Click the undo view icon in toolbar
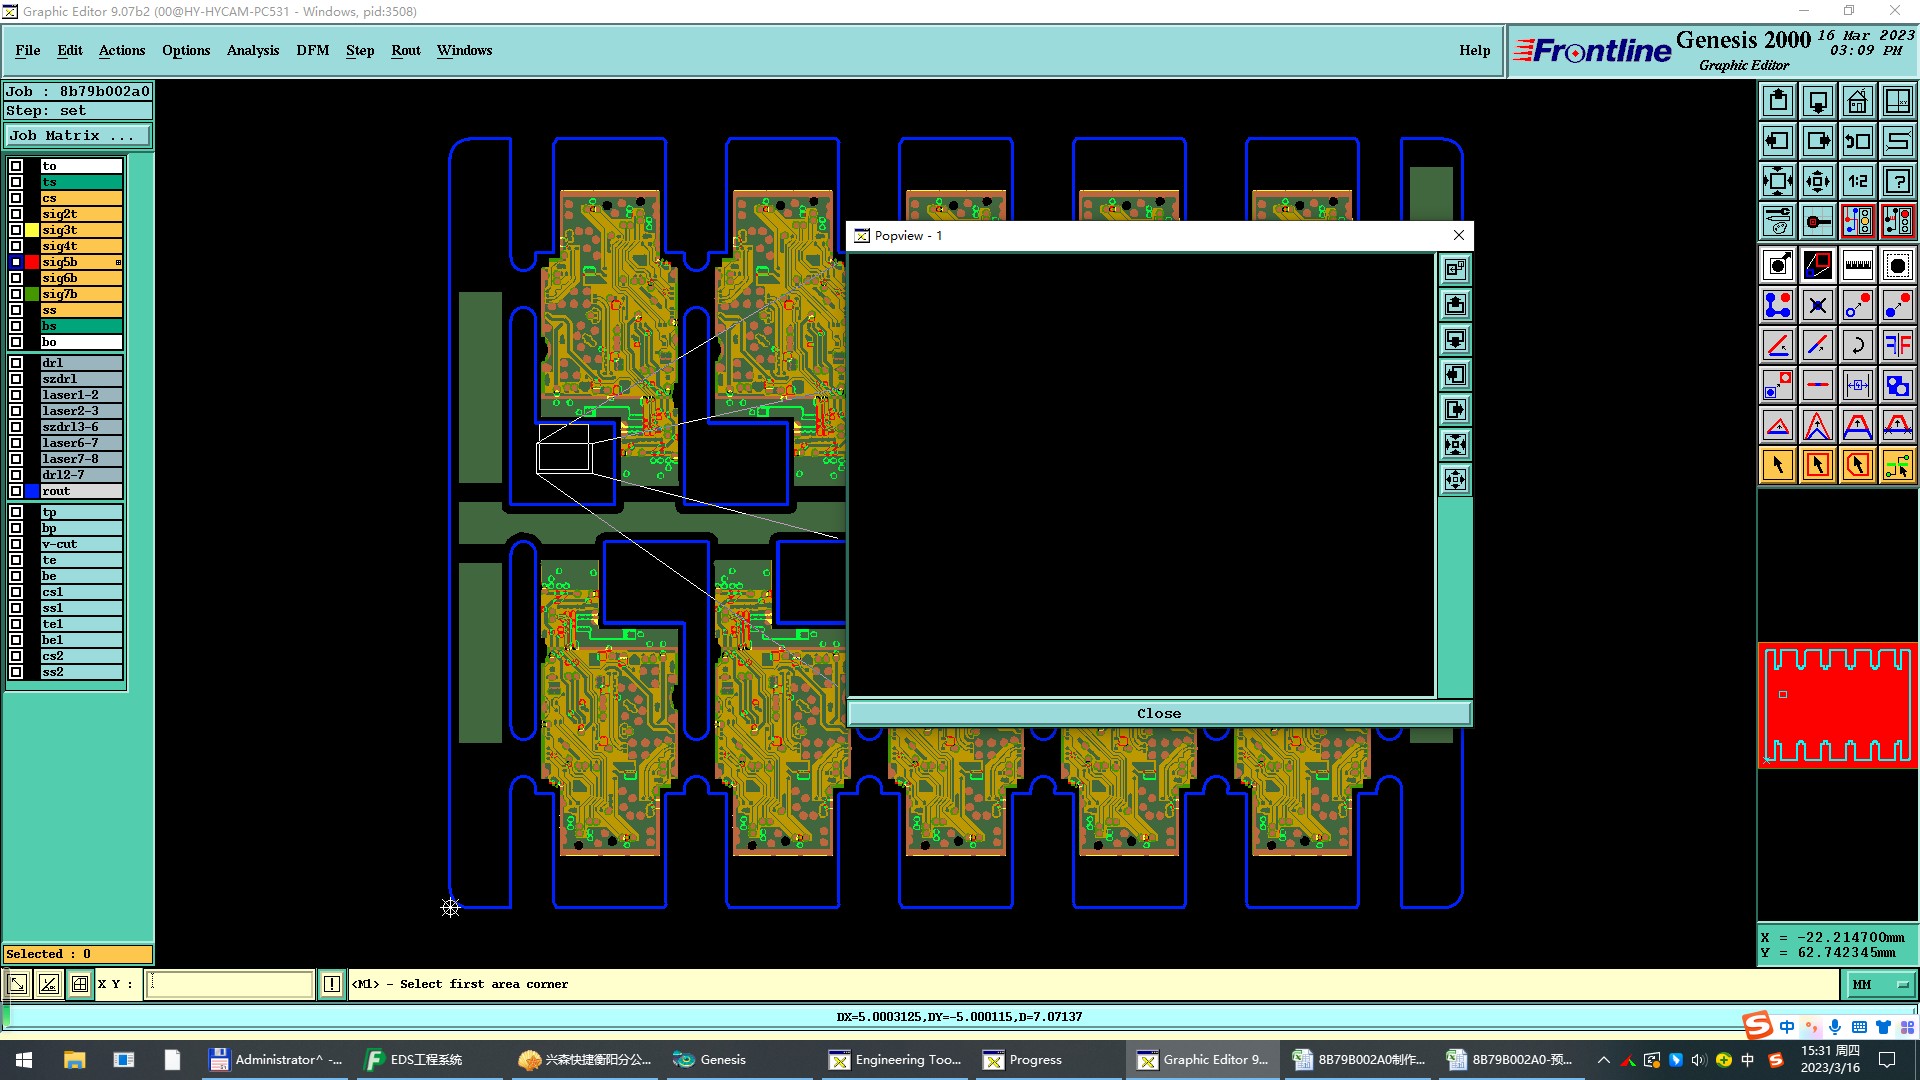1920x1080 pixels. click(x=1857, y=141)
